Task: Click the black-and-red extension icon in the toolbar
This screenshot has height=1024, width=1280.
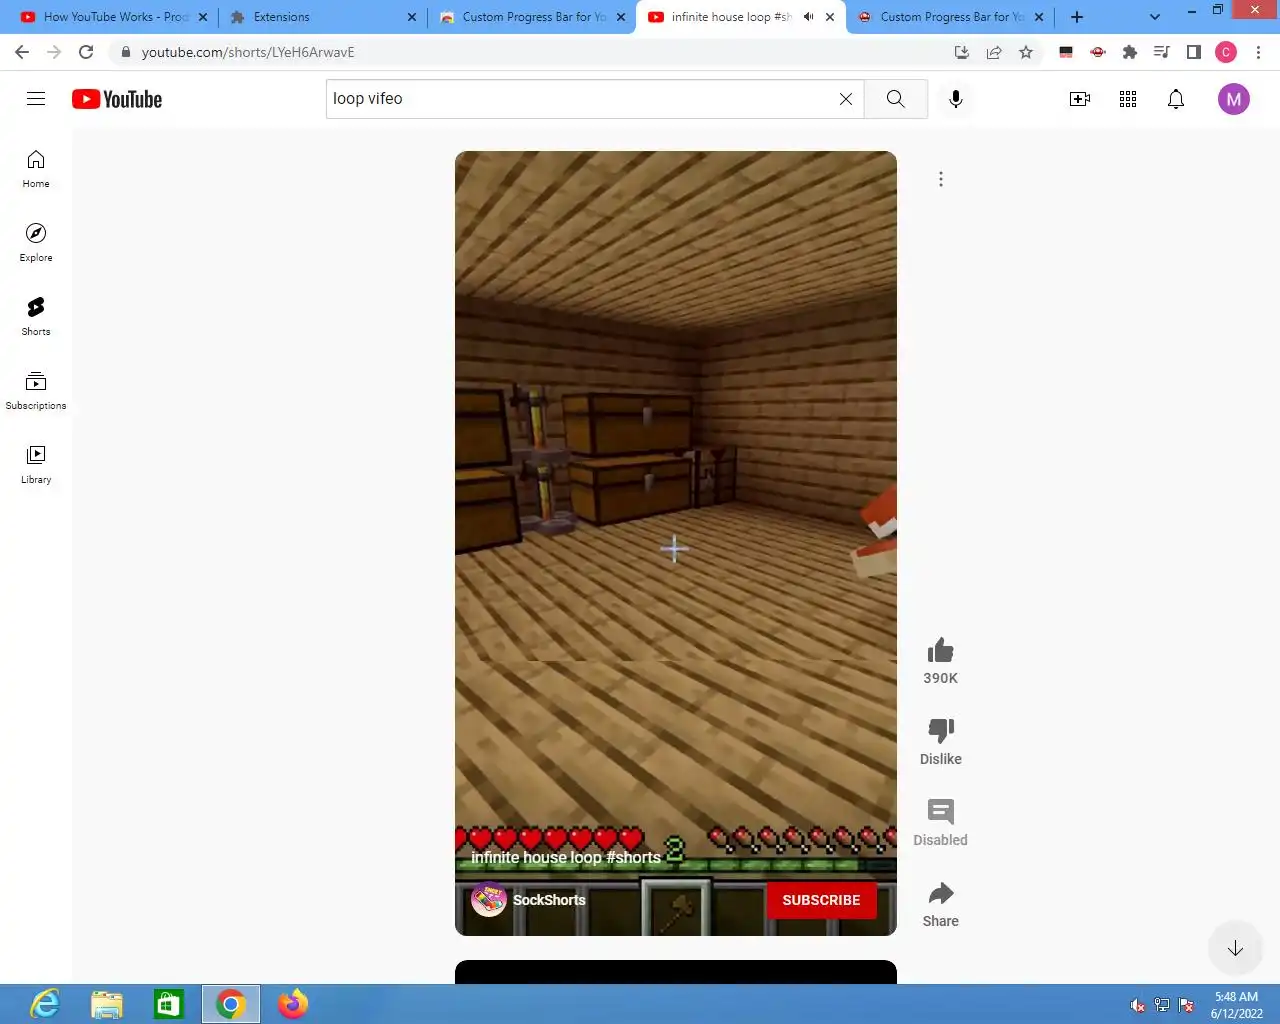Action: coord(1066,52)
